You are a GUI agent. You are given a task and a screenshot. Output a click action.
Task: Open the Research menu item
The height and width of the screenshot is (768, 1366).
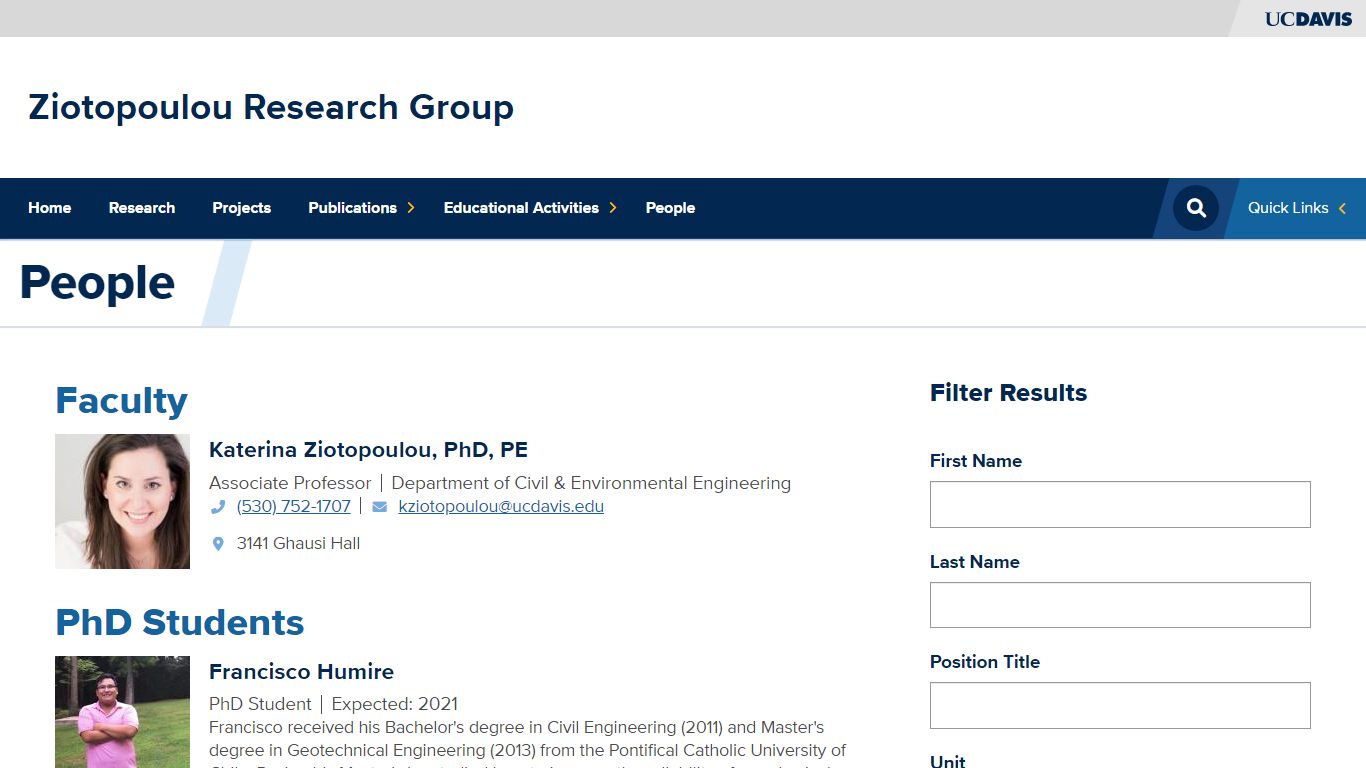pyautogui.click(x=142, y=208)
